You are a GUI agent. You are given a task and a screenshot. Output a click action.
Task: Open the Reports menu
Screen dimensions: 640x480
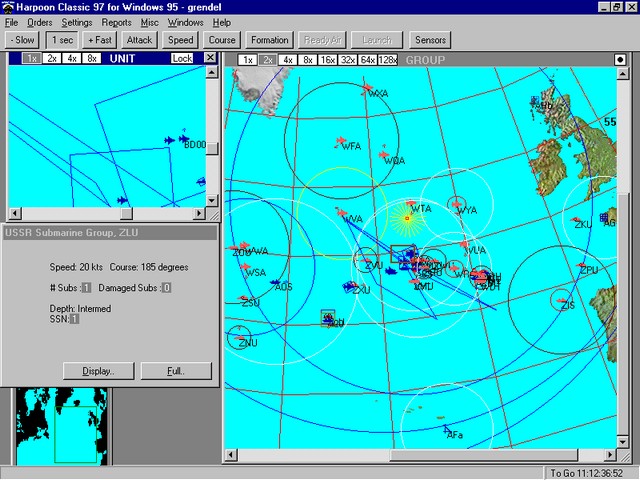(x=116, y=22)
